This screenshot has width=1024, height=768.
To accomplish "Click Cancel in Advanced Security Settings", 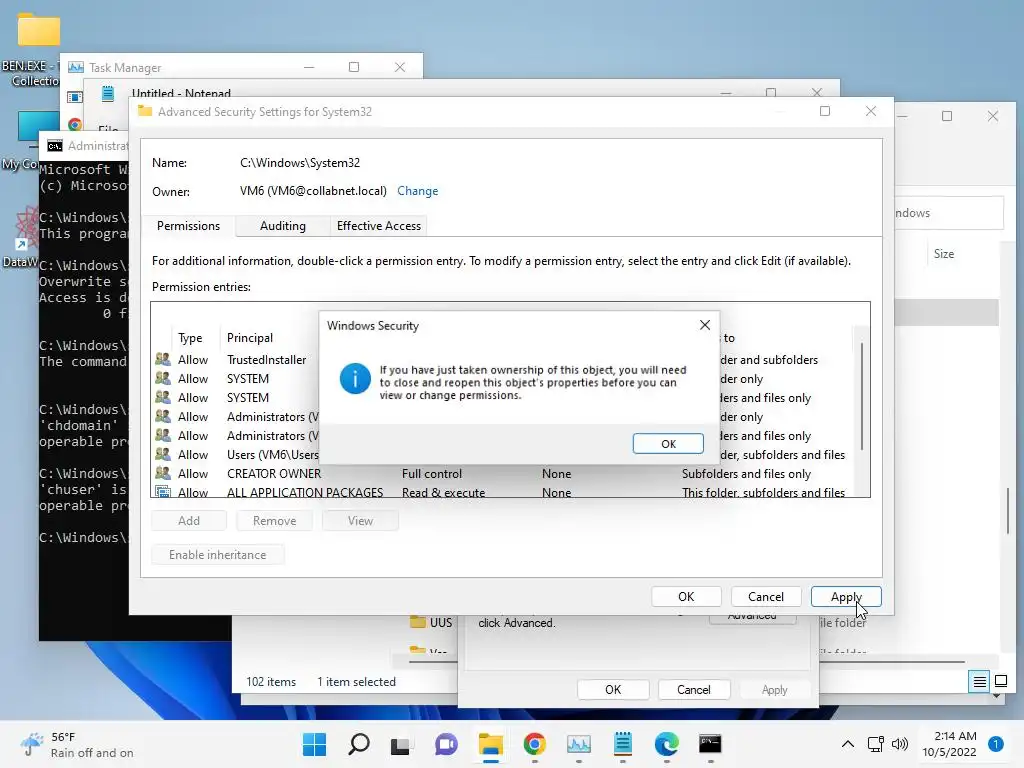I will pos(765,596).
